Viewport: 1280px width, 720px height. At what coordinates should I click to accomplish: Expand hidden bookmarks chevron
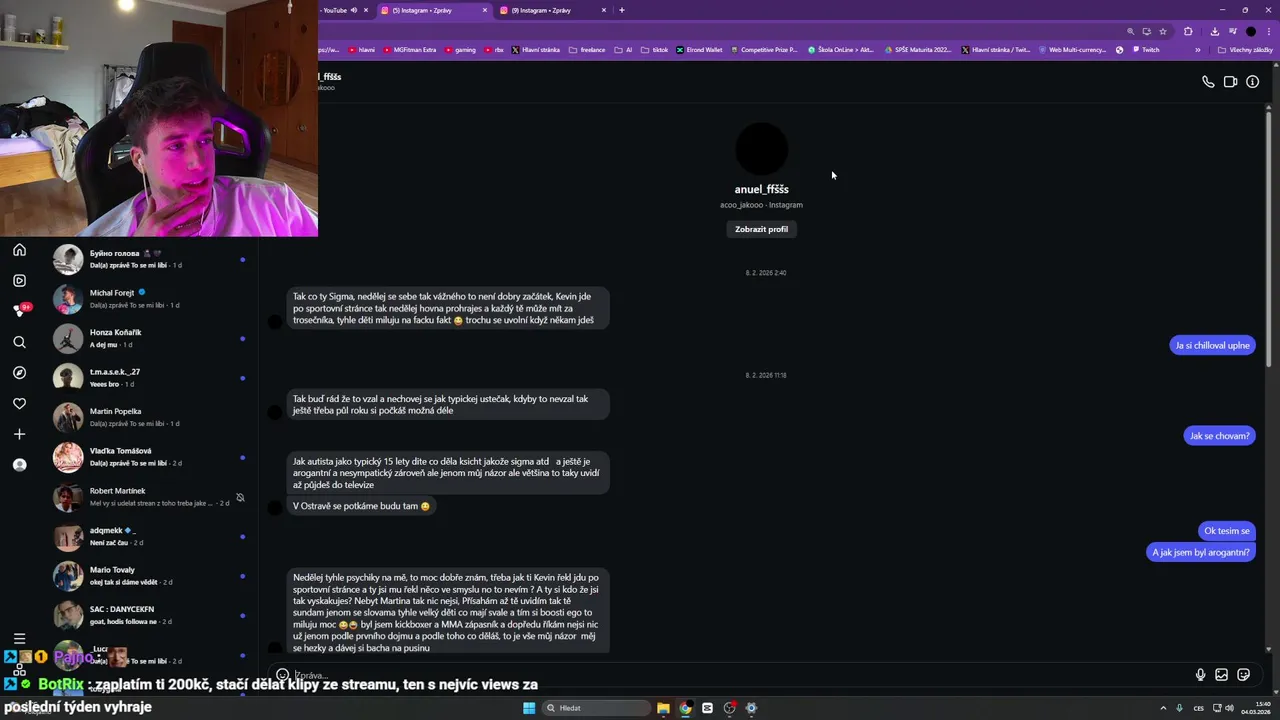(x=1197, y=50)
